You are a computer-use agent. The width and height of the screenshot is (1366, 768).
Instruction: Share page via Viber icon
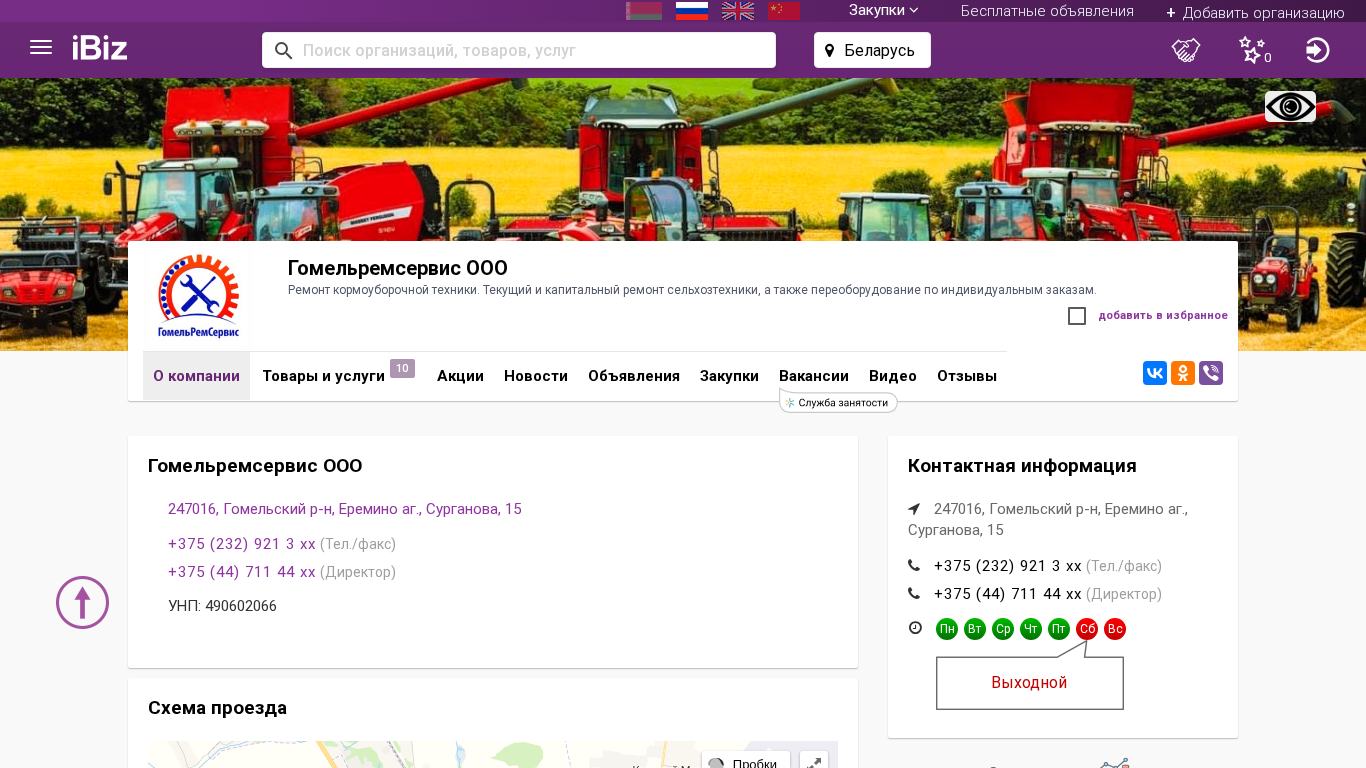1211,373
